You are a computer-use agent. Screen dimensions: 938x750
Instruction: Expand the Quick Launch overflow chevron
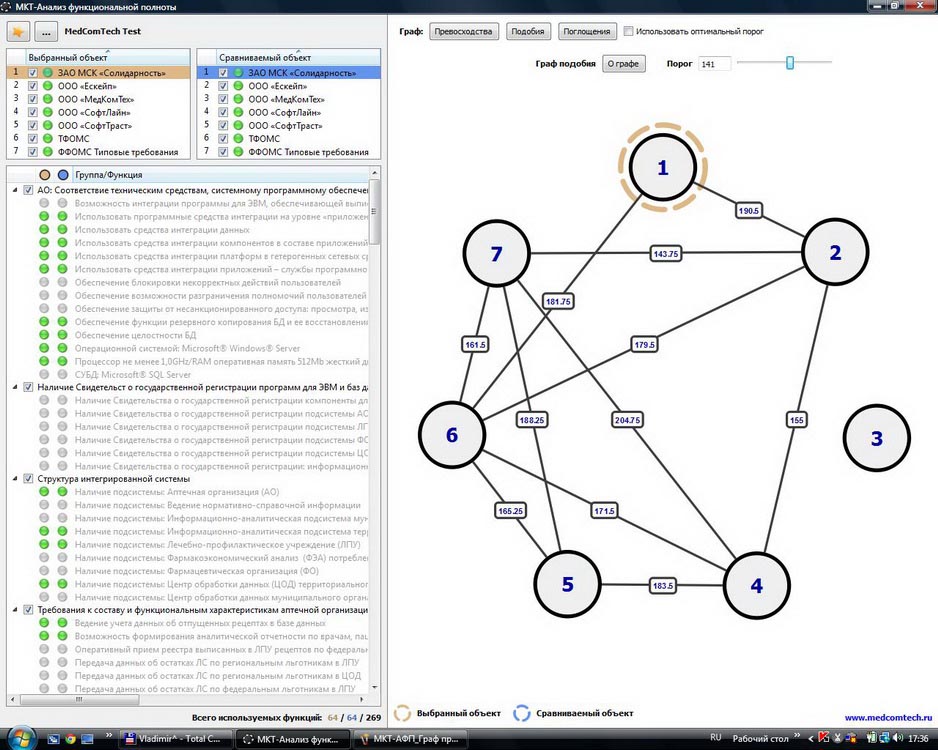(108, 735)
